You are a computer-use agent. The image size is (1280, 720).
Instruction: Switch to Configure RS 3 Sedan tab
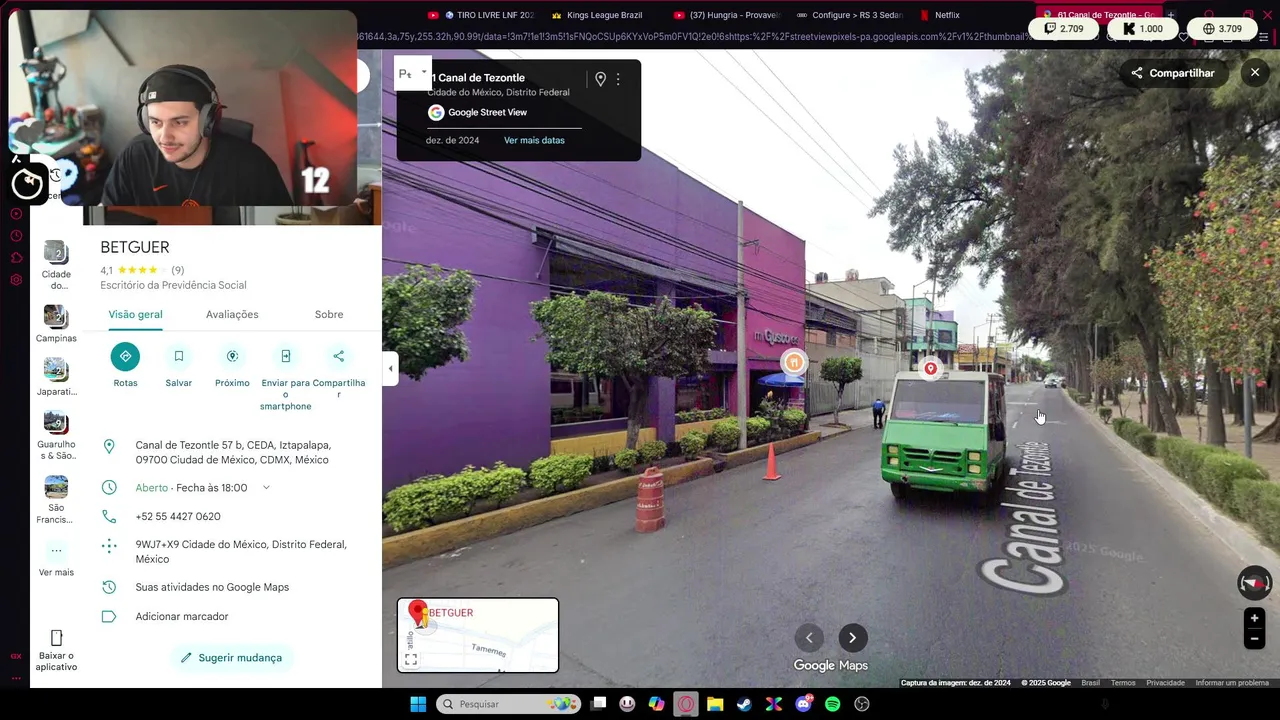click(x=850, y=15)
